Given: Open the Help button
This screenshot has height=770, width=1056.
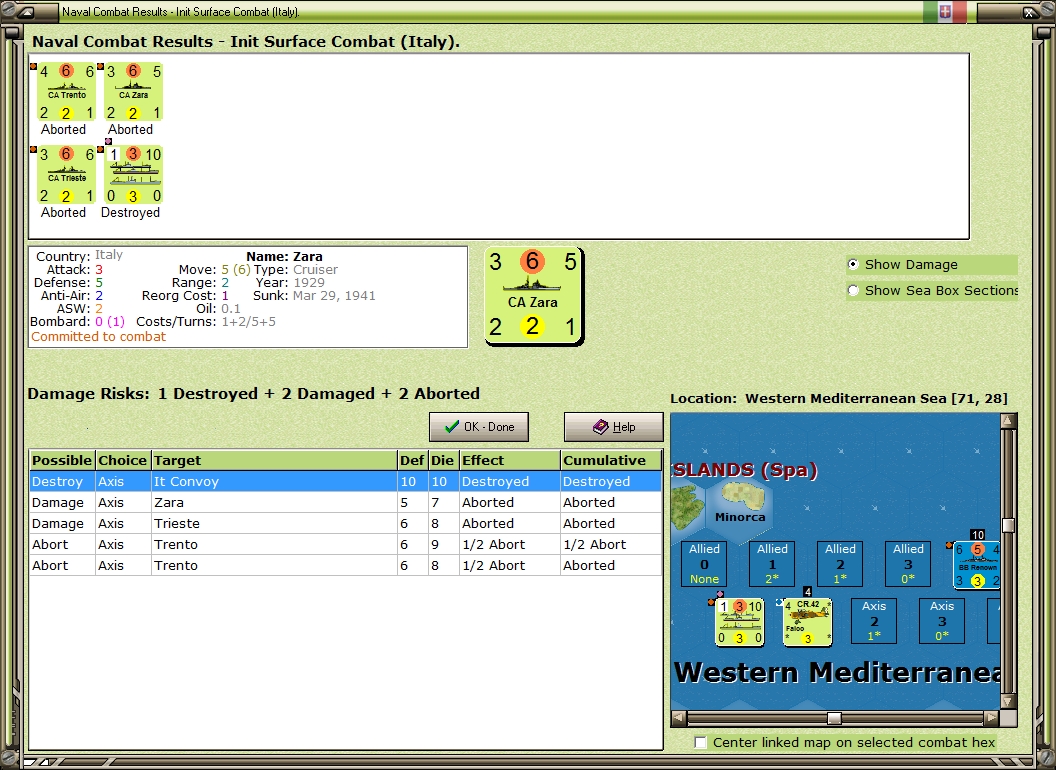Looking at the screenshot, I should [614, 427].
